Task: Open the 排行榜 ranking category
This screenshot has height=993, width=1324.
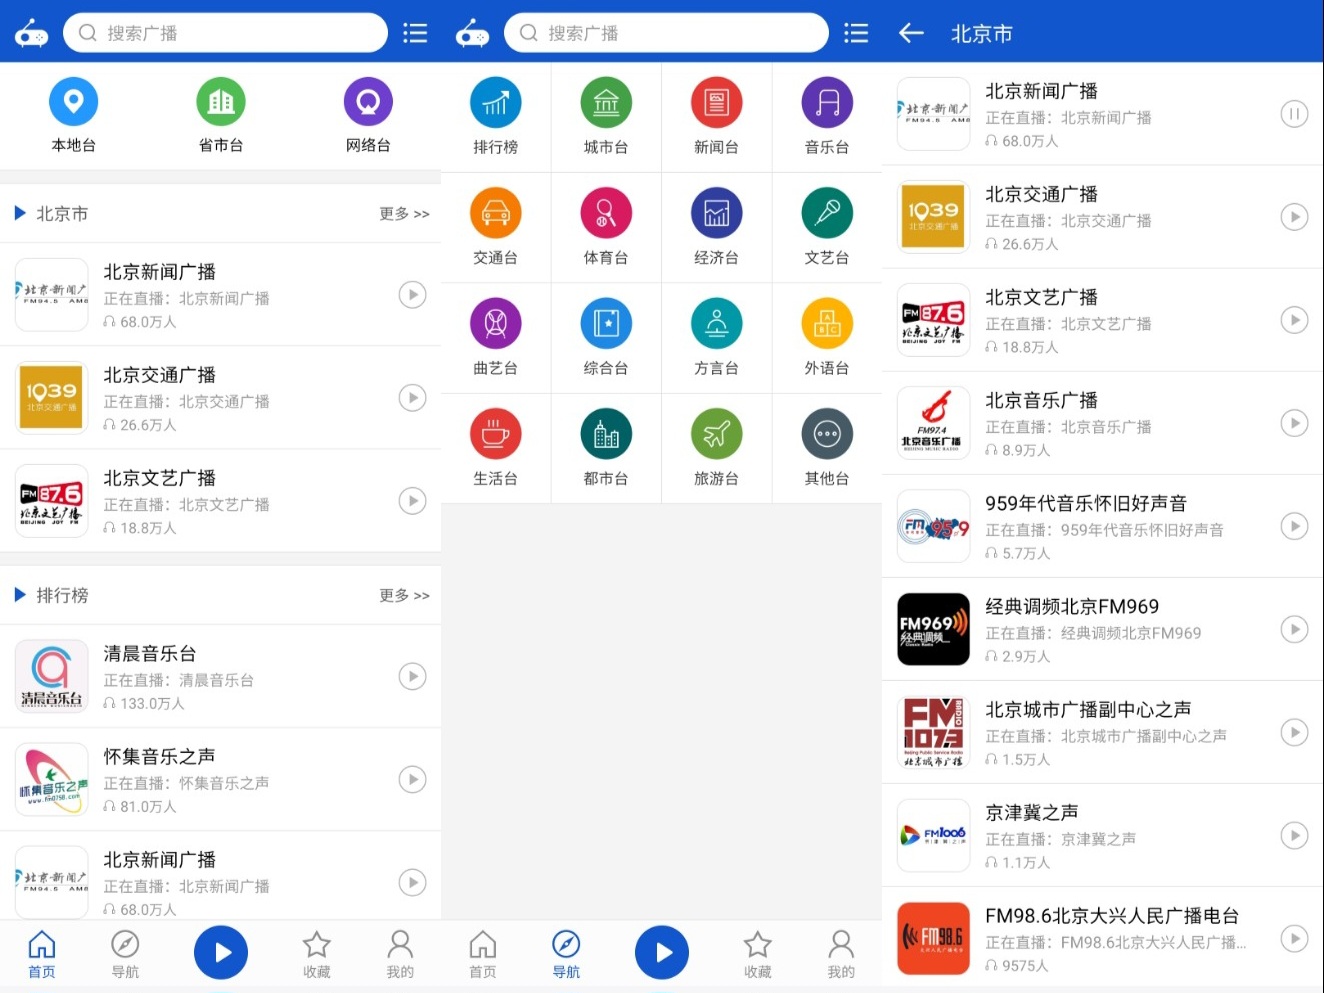Action: [496, 117]
